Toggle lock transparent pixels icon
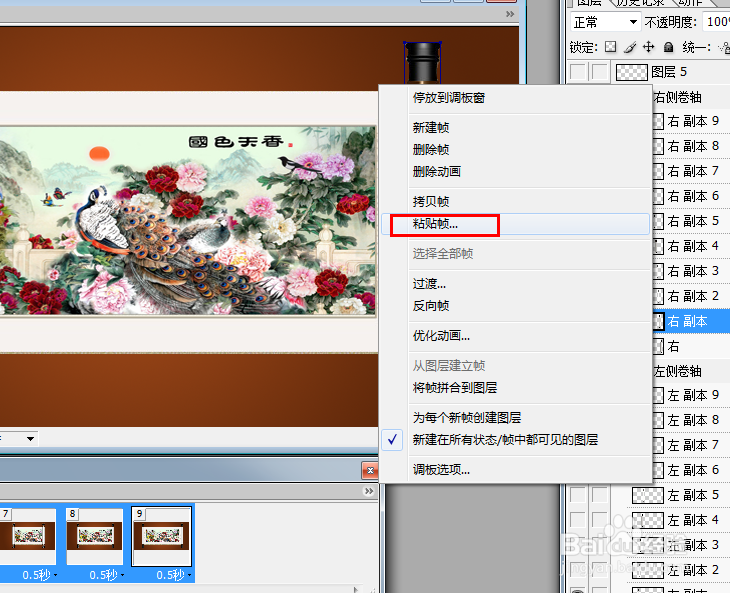Screen dimensions: 730x593 click(x=610, y=47)
